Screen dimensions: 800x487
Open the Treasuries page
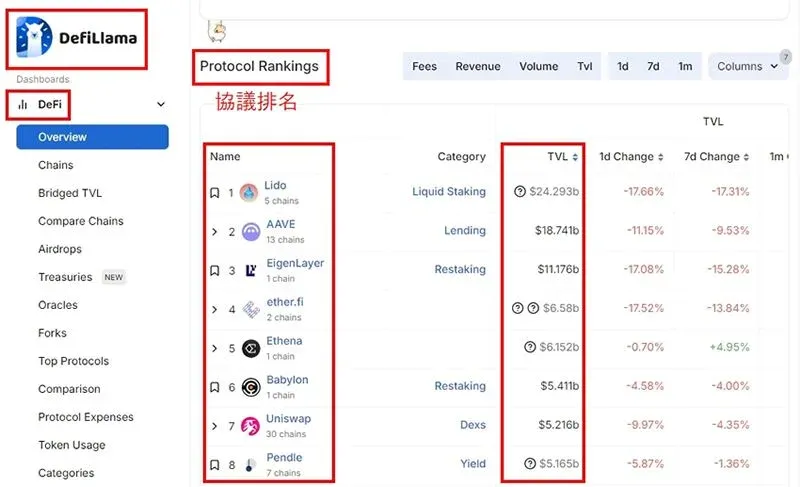pos(65,277)
